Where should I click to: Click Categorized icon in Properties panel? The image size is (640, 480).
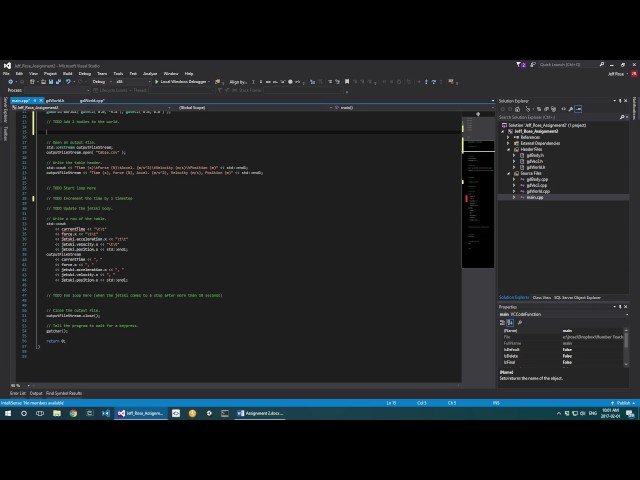502,323
